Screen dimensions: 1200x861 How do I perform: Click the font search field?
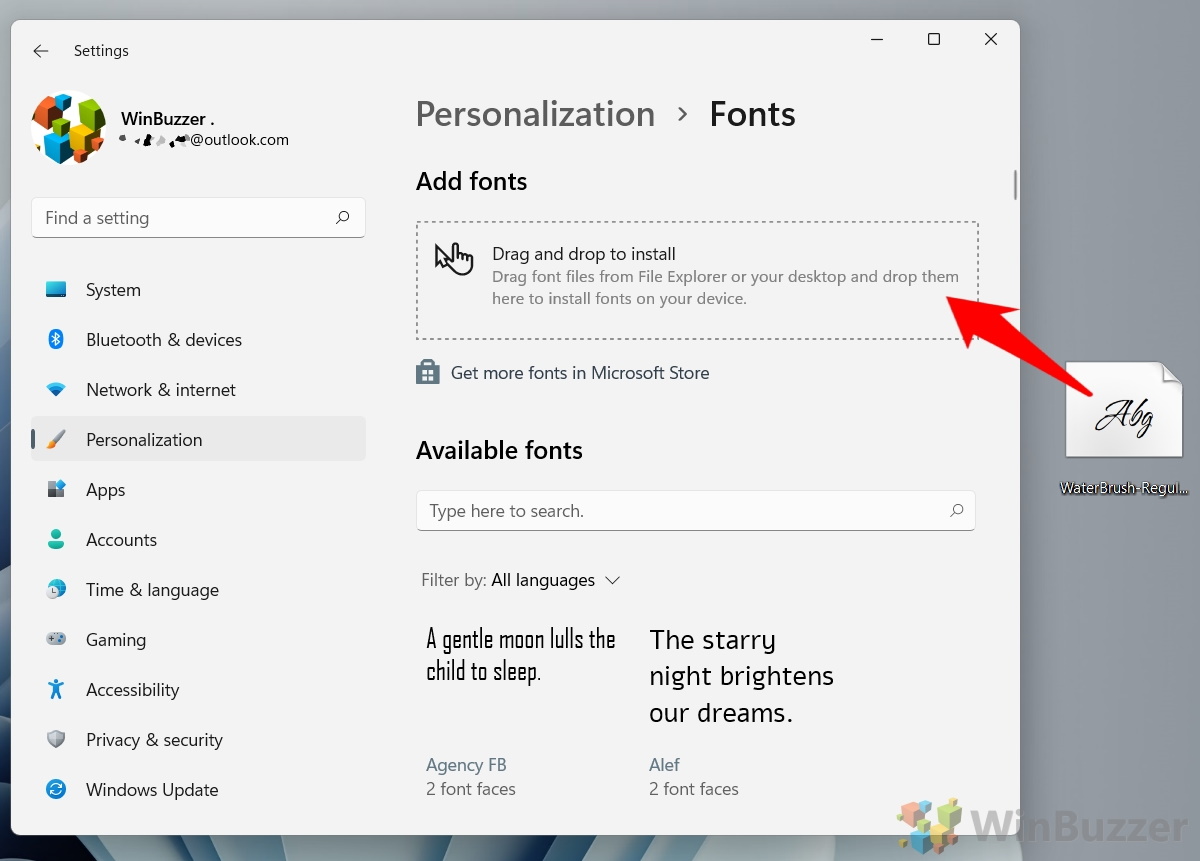click(x=696, y=510)
